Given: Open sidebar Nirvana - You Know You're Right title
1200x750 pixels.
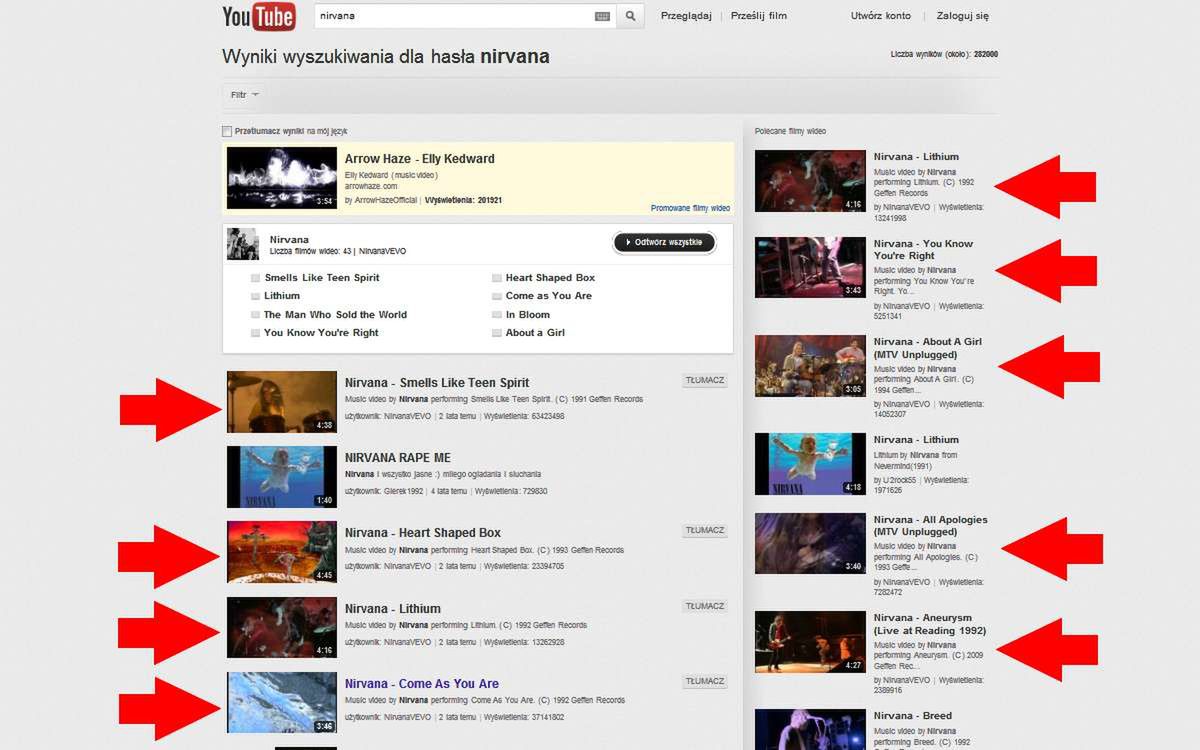Looking at the screenshot, I should pyautogui.click(x=923, y=249).
